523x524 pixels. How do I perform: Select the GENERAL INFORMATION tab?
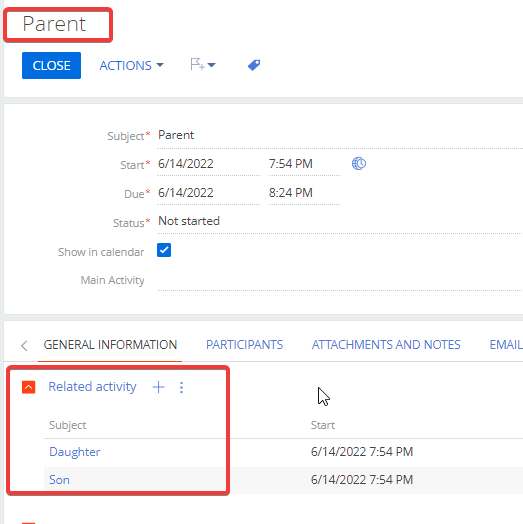coord(110,345)
